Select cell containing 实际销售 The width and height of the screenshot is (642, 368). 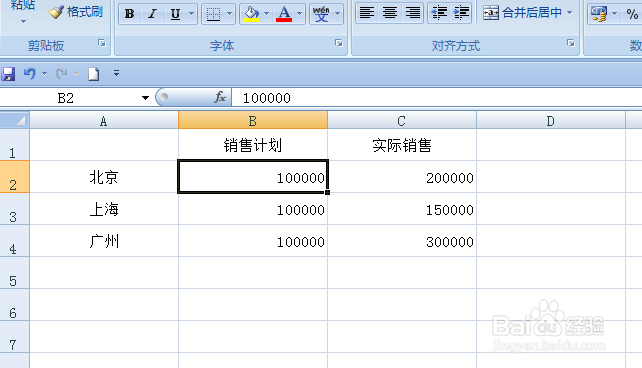pyautogui.click(x=402, y=145)
